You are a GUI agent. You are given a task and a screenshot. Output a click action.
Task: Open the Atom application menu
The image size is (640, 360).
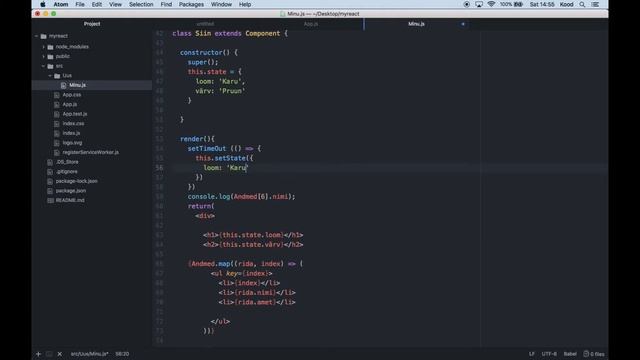click(x=61, y=4)
